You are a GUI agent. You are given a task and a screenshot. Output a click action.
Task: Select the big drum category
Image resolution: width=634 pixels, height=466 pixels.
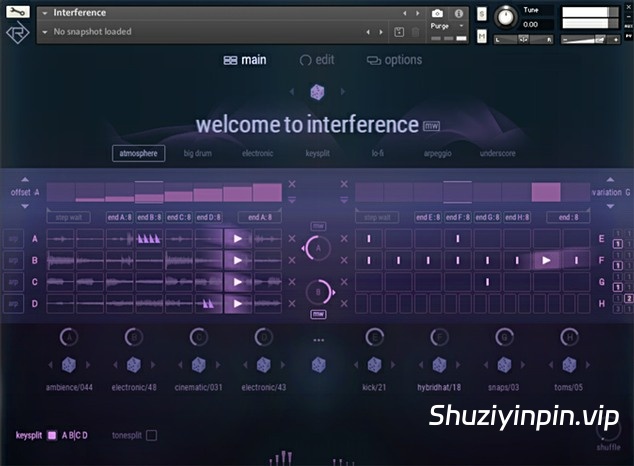[198, 153]
